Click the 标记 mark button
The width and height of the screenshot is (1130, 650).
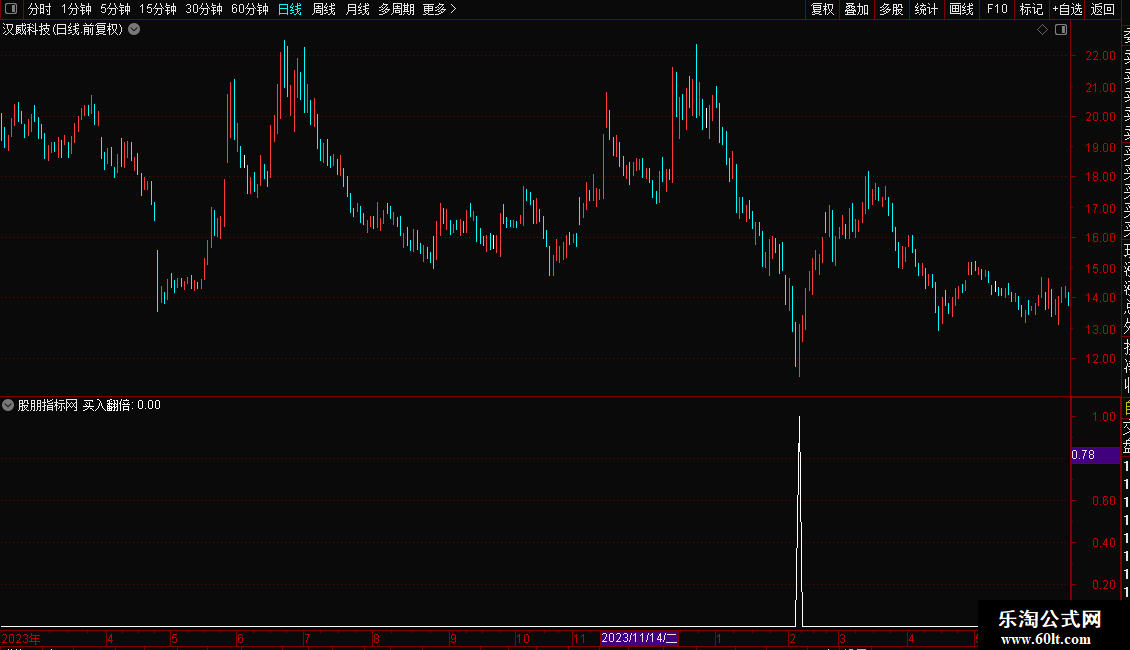tap(1031, 9)
